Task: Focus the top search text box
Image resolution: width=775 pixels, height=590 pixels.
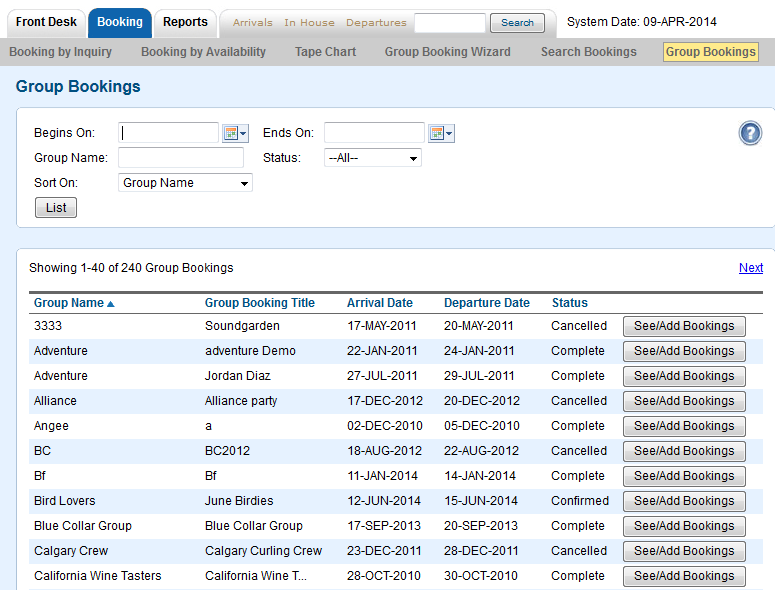Action: point(450,23)
